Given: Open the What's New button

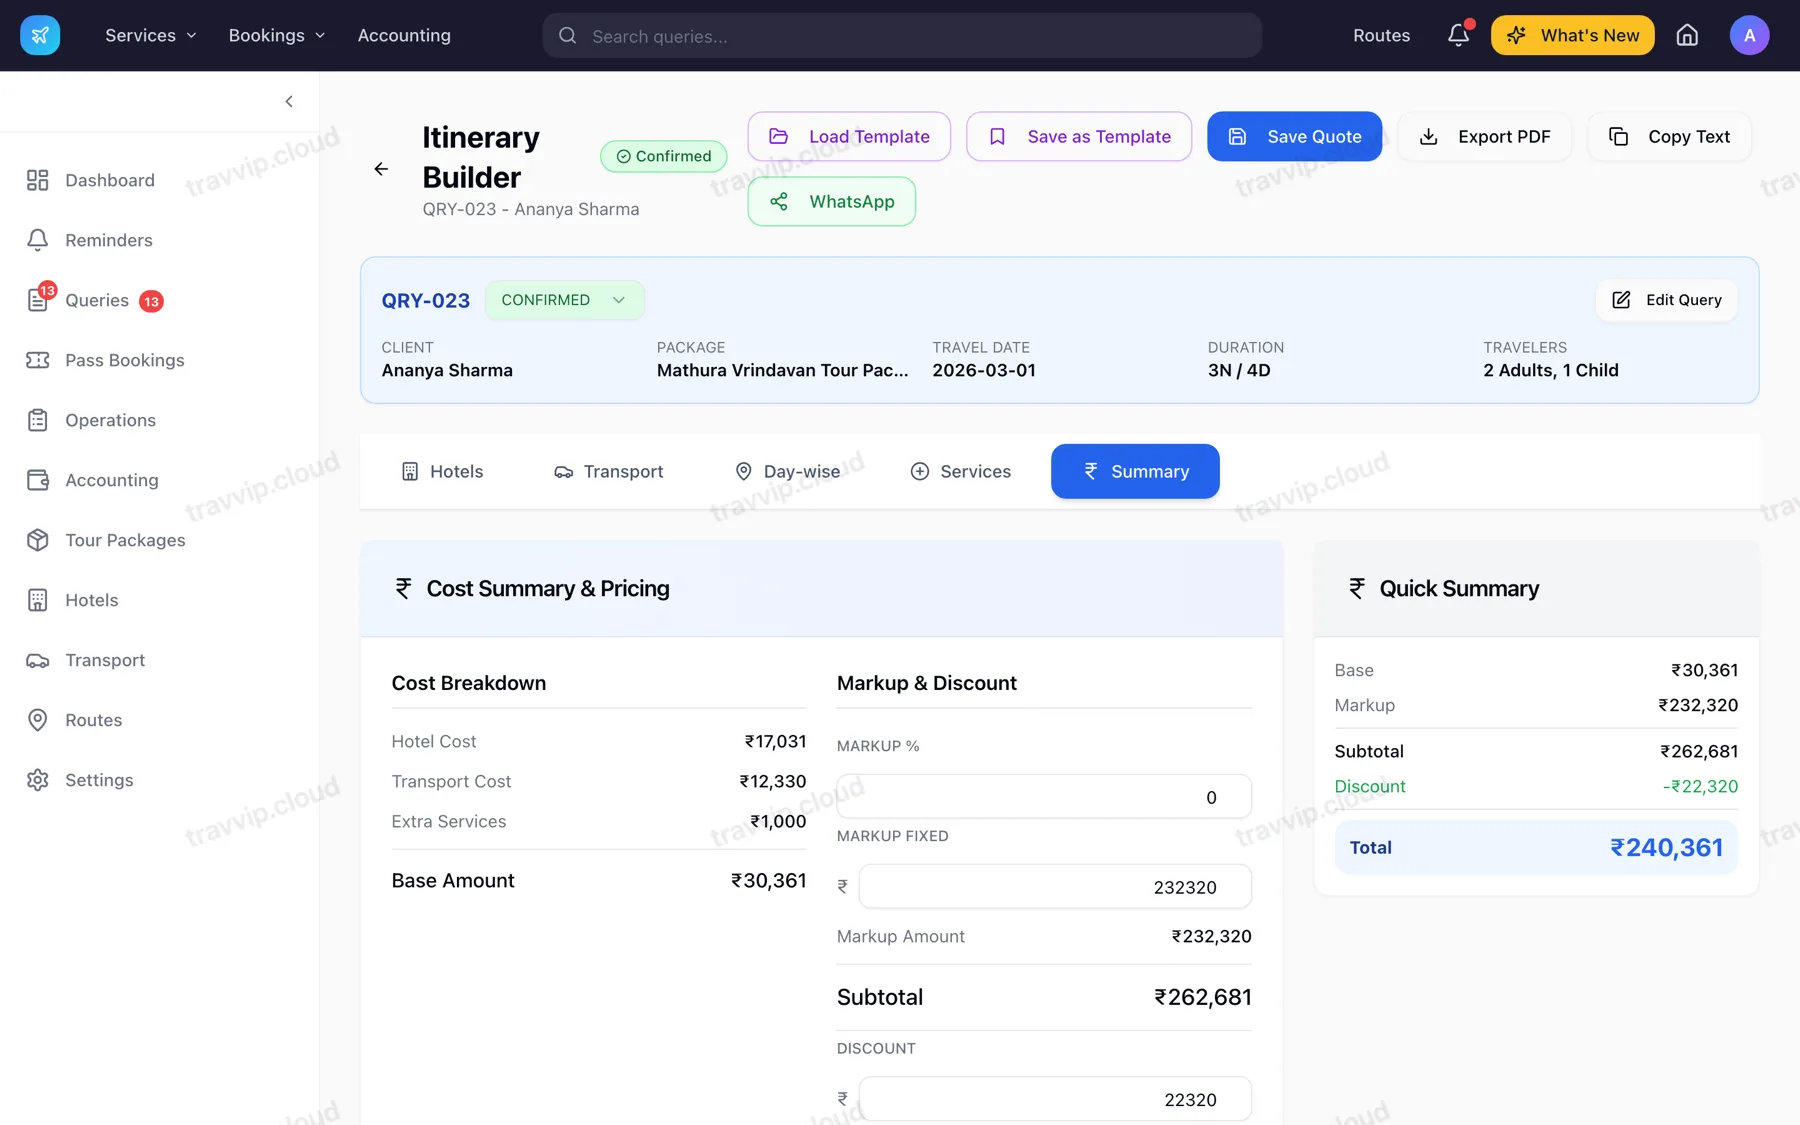Looking at the screenshot, I should pyautogui.click(x=1572, y=35).
